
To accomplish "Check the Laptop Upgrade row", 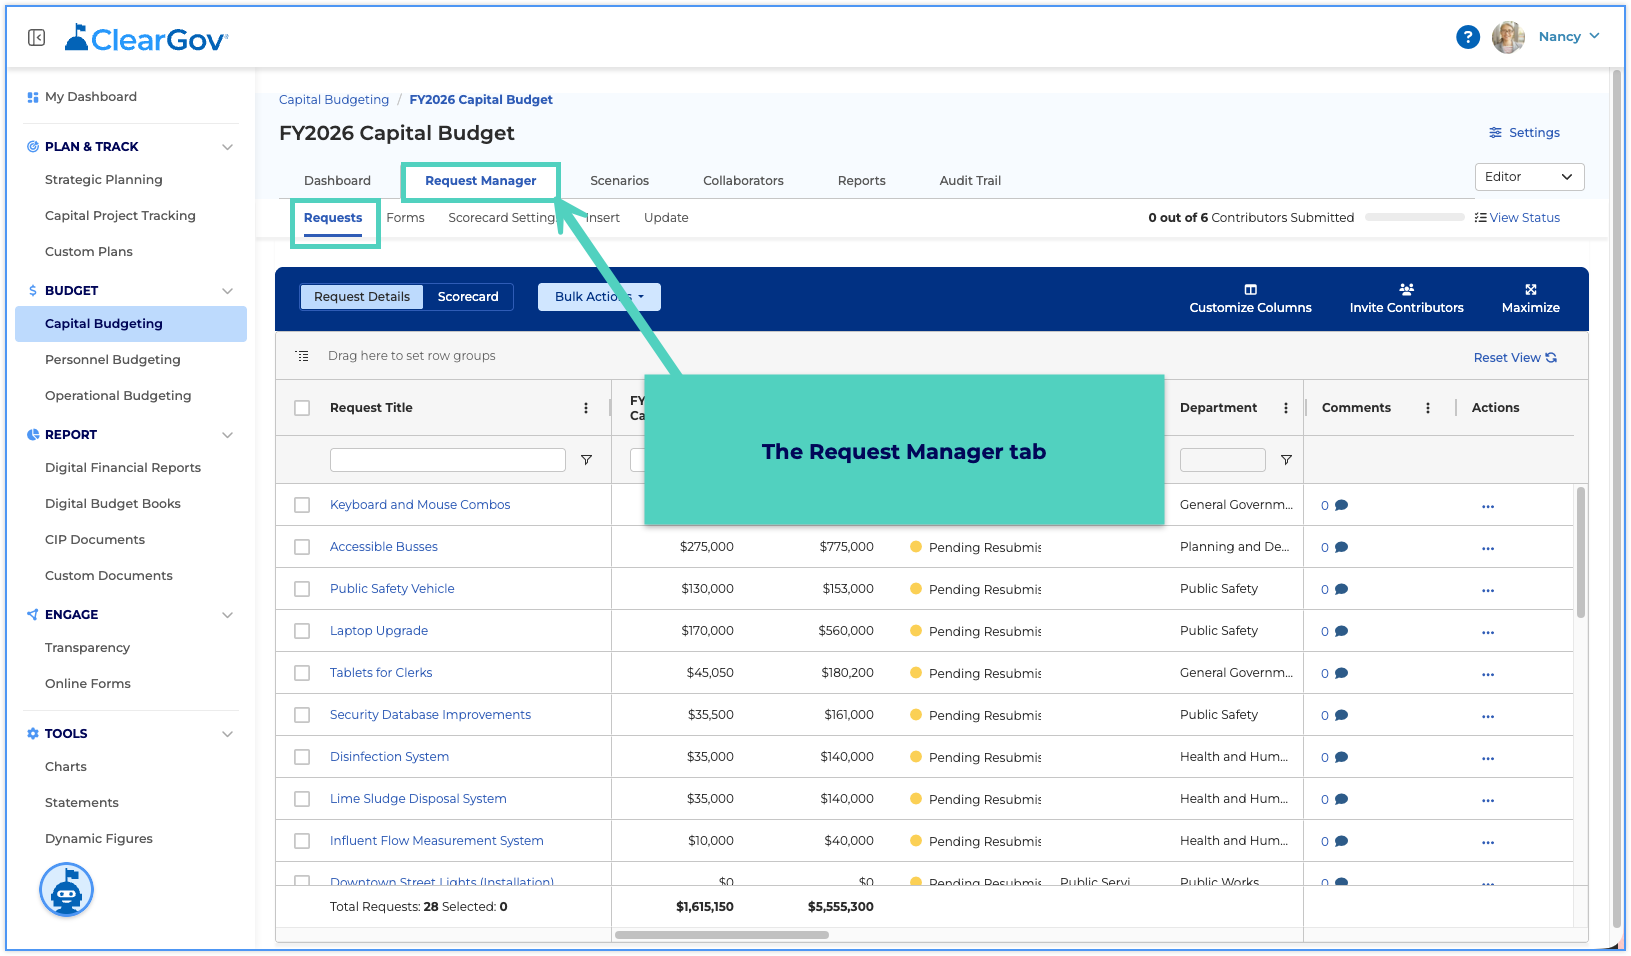I will 302,631.
